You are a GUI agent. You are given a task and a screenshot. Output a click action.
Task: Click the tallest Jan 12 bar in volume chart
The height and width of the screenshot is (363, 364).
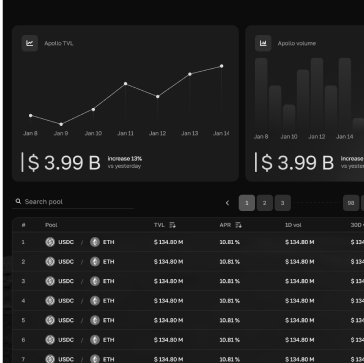point(317,94)
